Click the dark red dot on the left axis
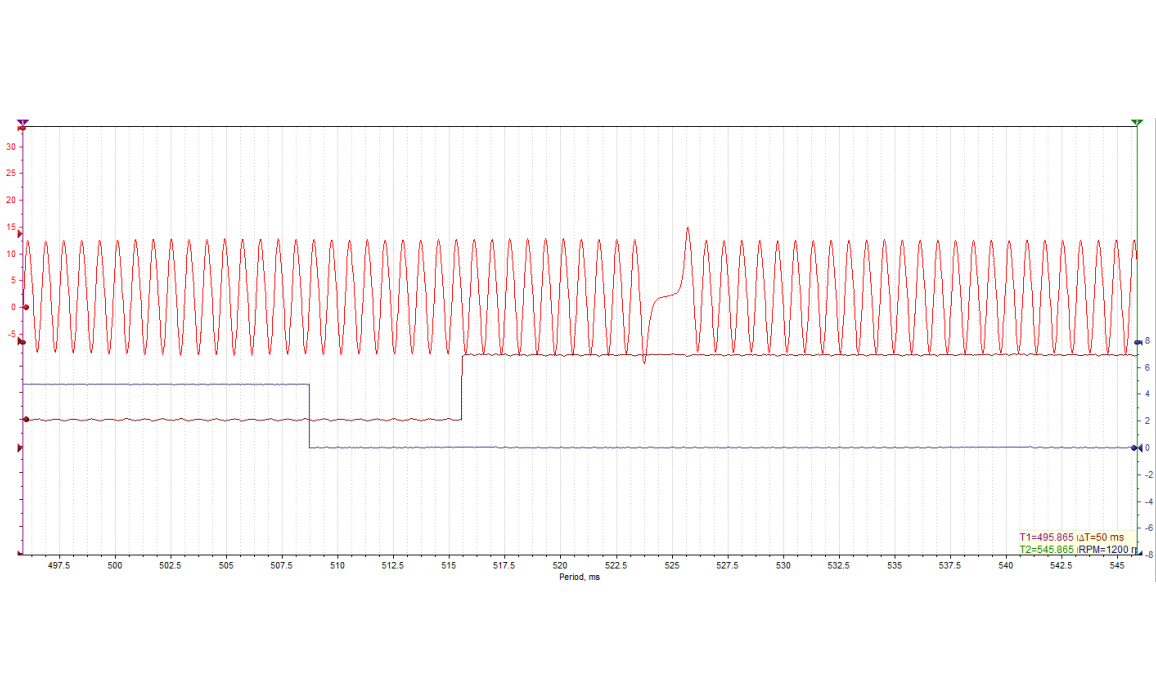This screenshot has width=1156, height=700. point(25,420)
